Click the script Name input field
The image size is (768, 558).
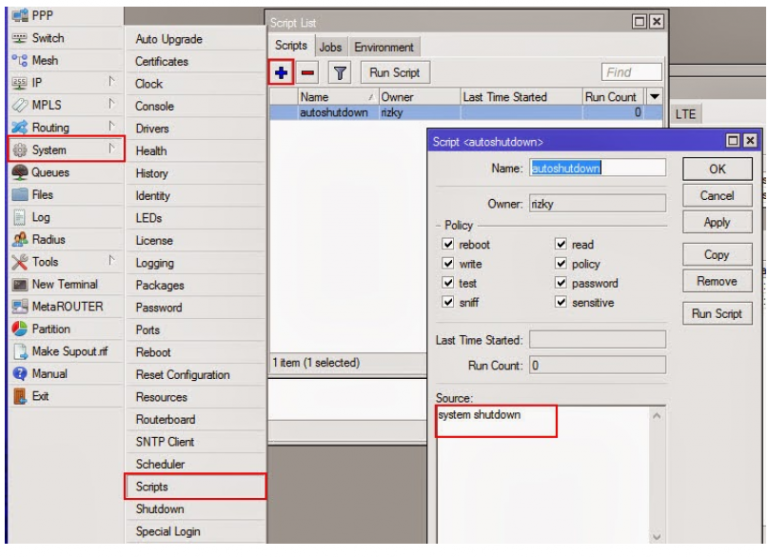pos(597,168)
